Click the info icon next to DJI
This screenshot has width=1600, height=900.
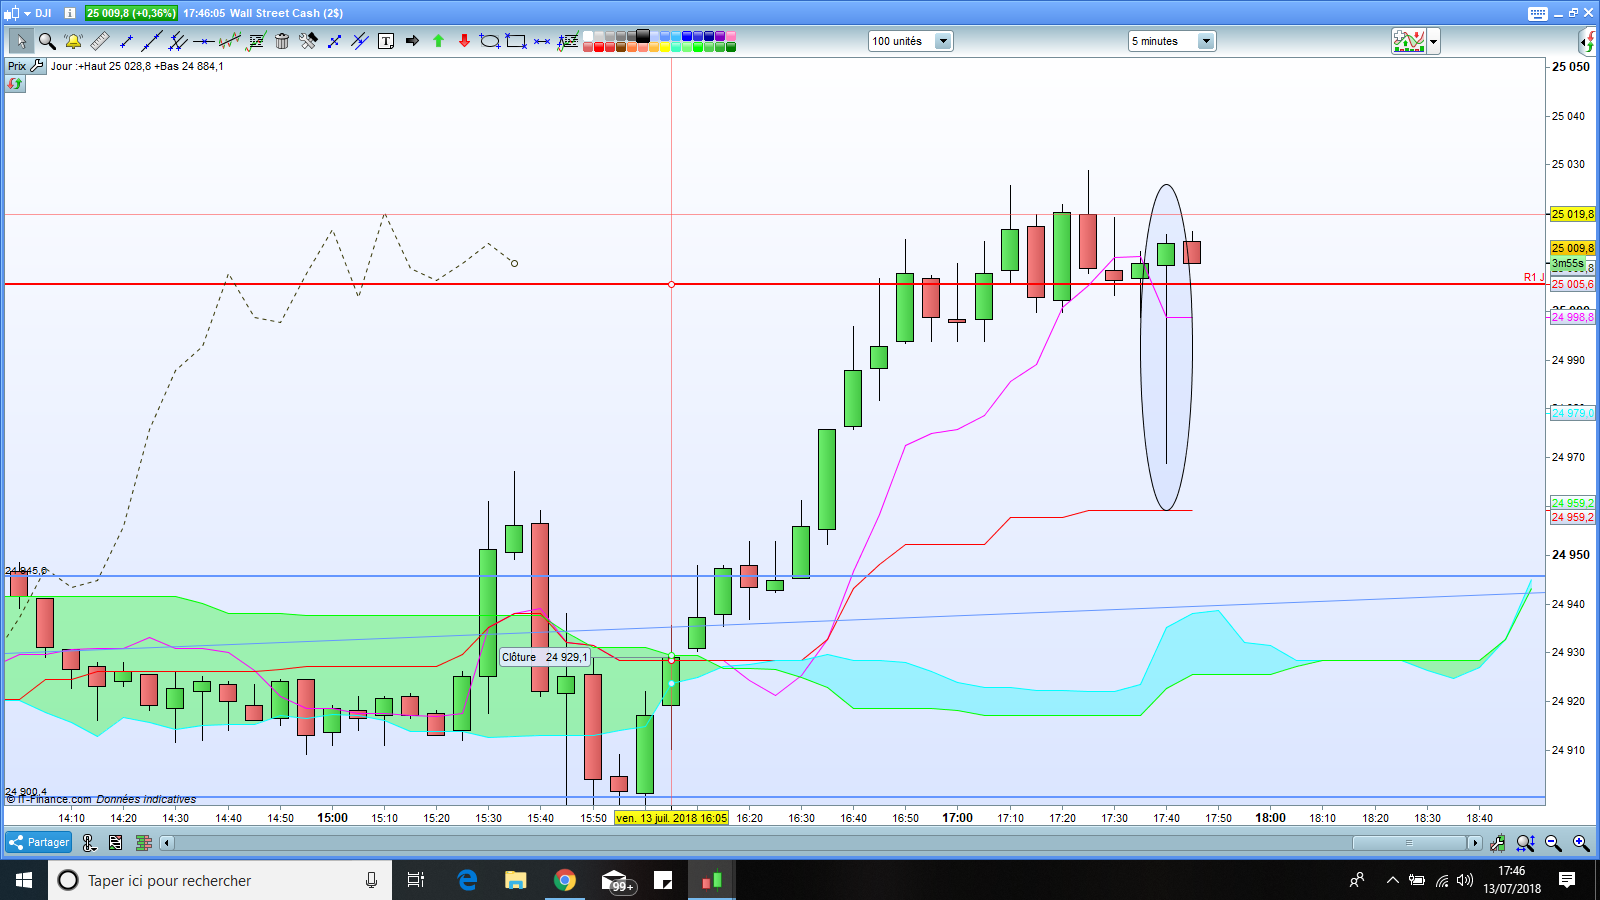pos(69,13)
